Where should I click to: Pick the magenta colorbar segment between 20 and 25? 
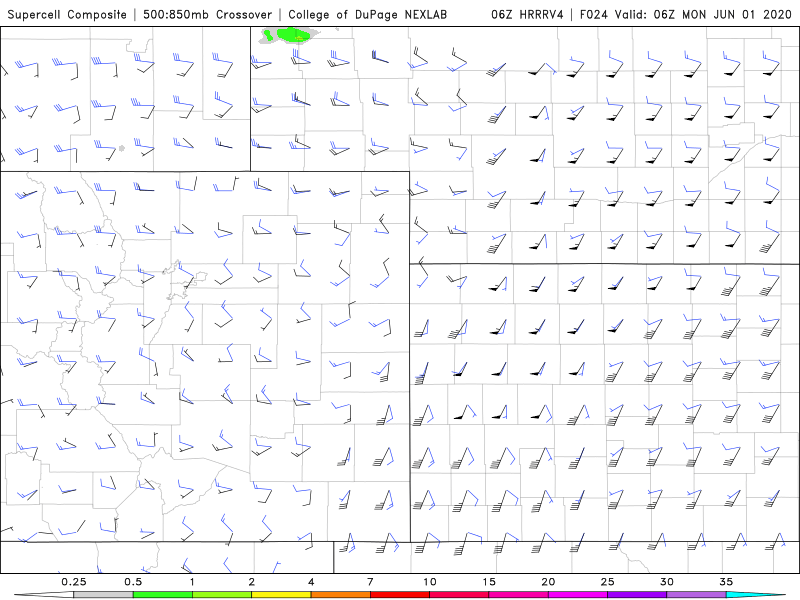click(x=578, y=595)
